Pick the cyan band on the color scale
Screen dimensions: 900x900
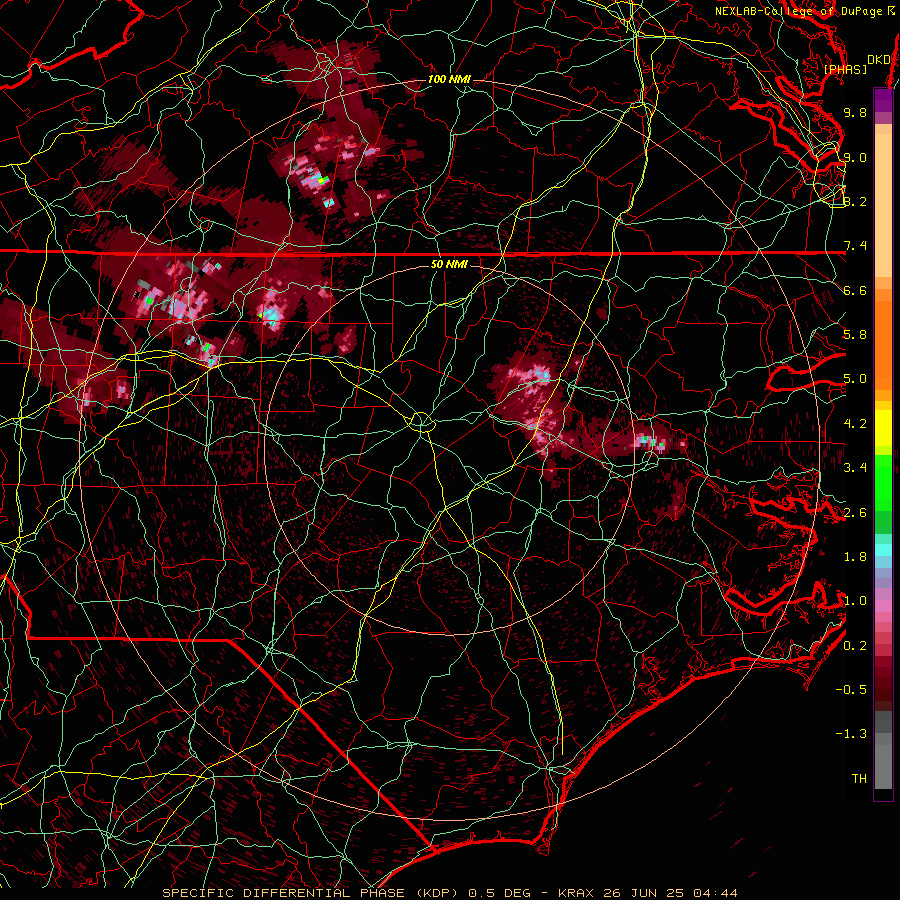(883, 549)
